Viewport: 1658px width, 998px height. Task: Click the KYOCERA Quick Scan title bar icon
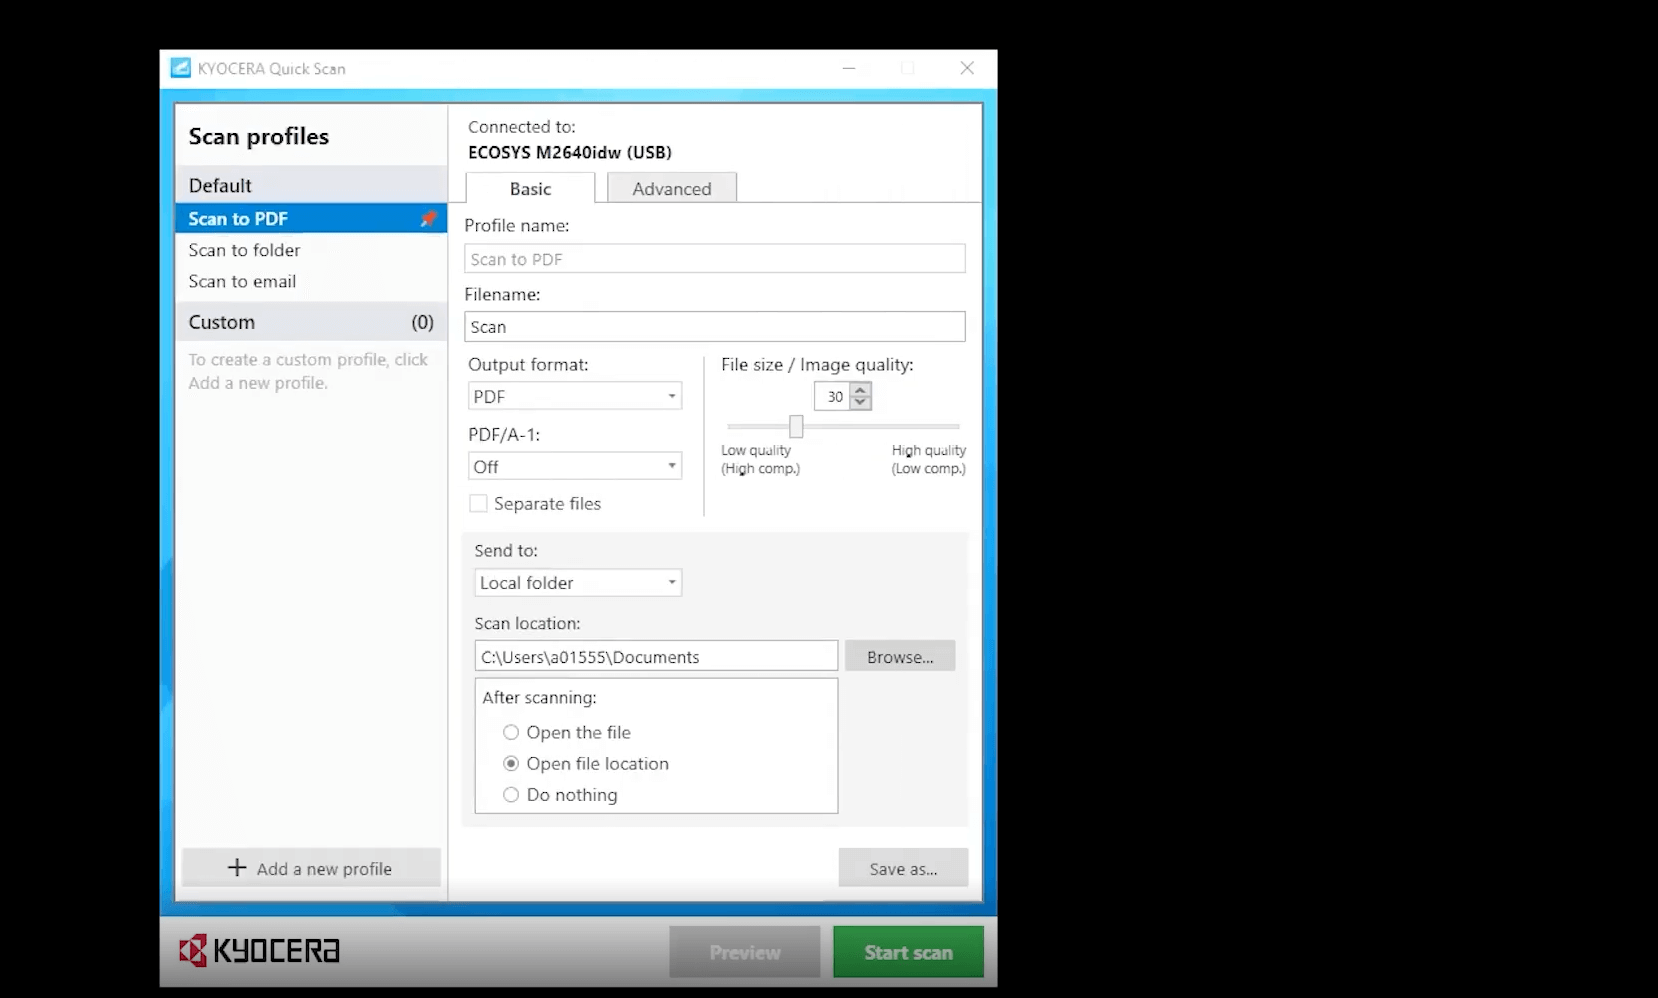pos(180,68)
